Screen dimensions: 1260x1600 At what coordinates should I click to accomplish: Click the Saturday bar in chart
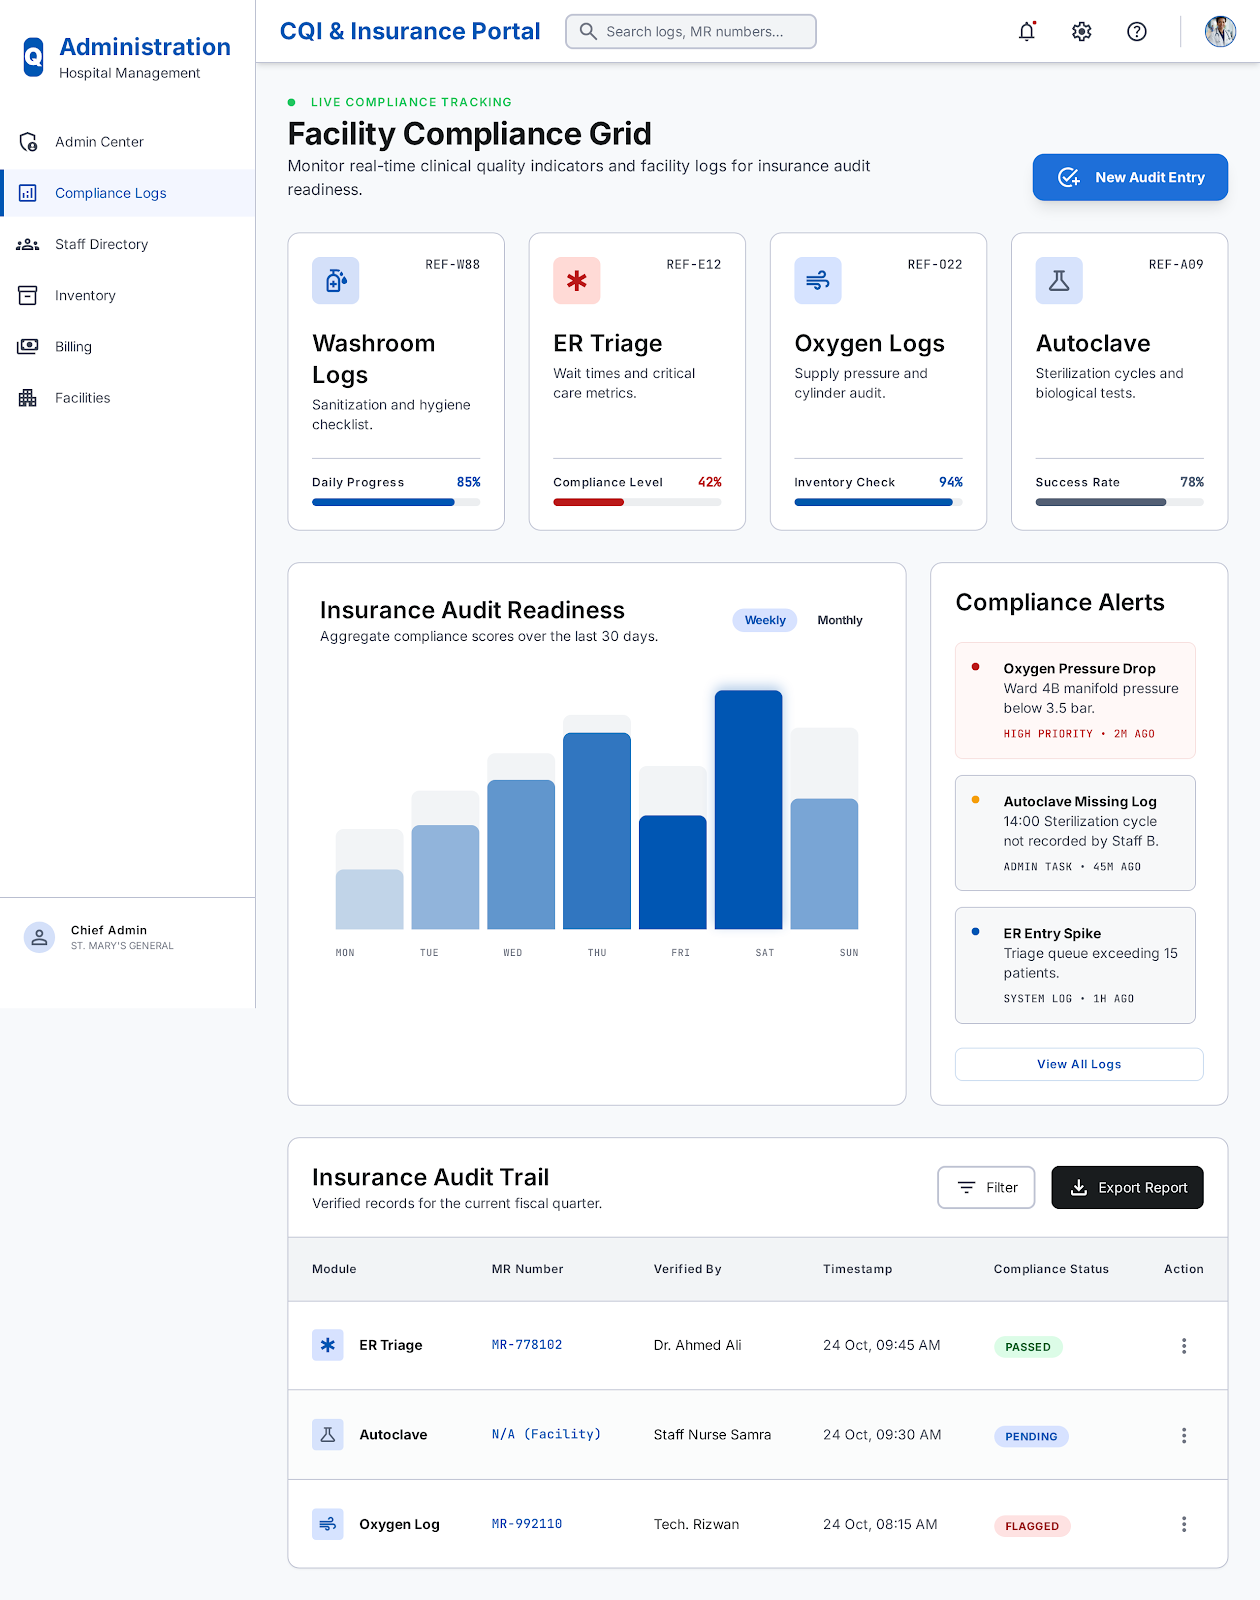748,810
